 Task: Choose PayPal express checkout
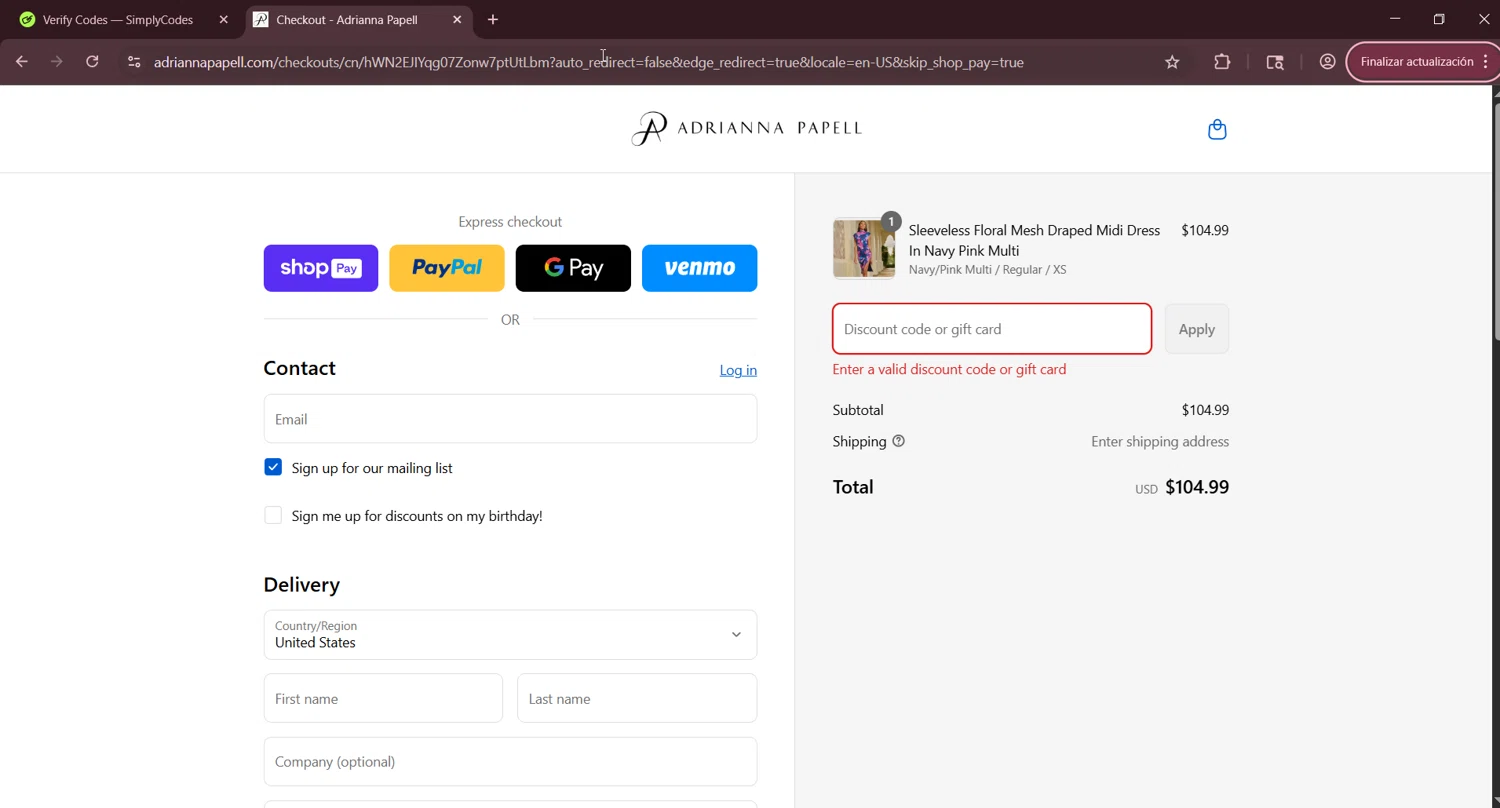447,268
